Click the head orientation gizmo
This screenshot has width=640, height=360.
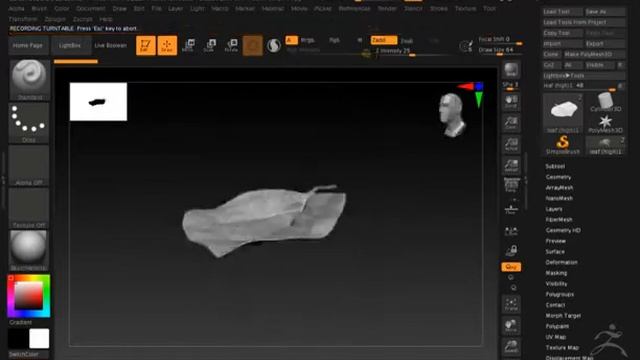pyautogui.click(x=451, y=115)
